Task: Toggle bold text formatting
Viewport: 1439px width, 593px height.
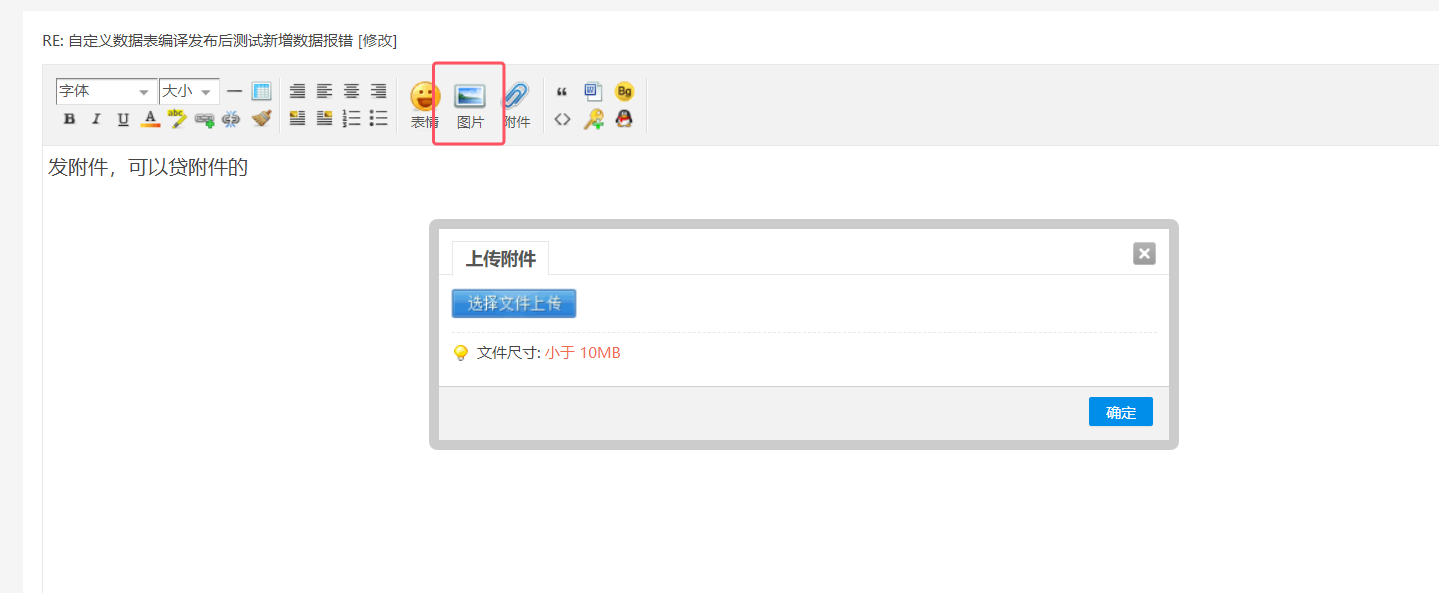Action: (x=69, y=119)
